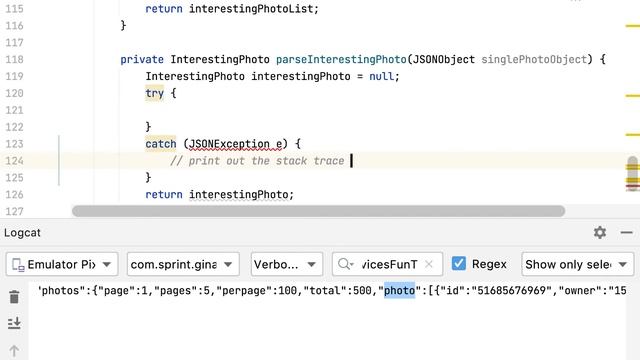Click the search magnifier icon in filter field

click(345, 264)
